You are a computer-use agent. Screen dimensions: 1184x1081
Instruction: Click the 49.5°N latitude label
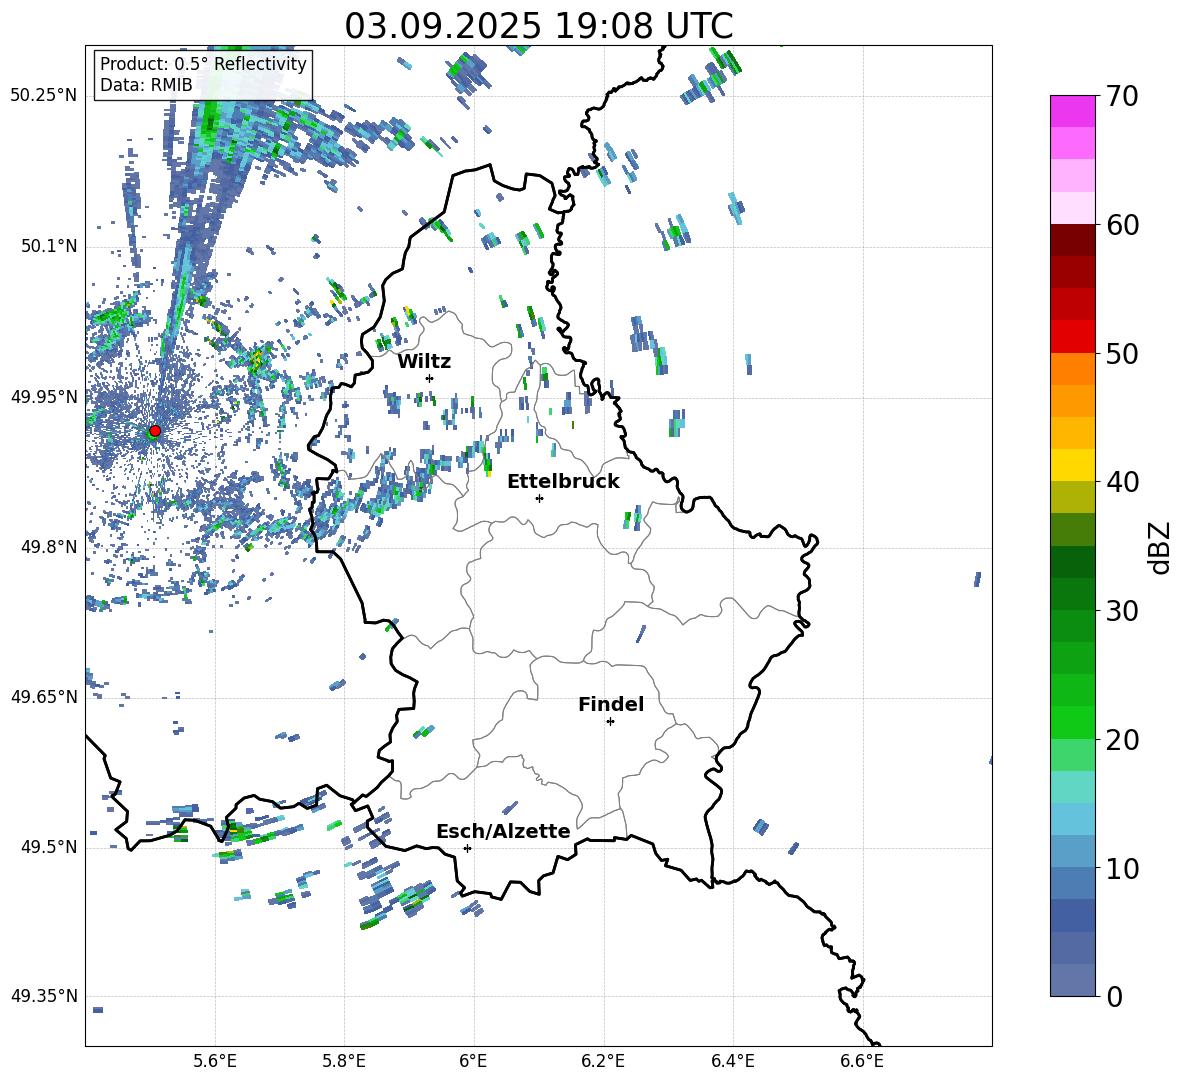[x=49, y=847]
